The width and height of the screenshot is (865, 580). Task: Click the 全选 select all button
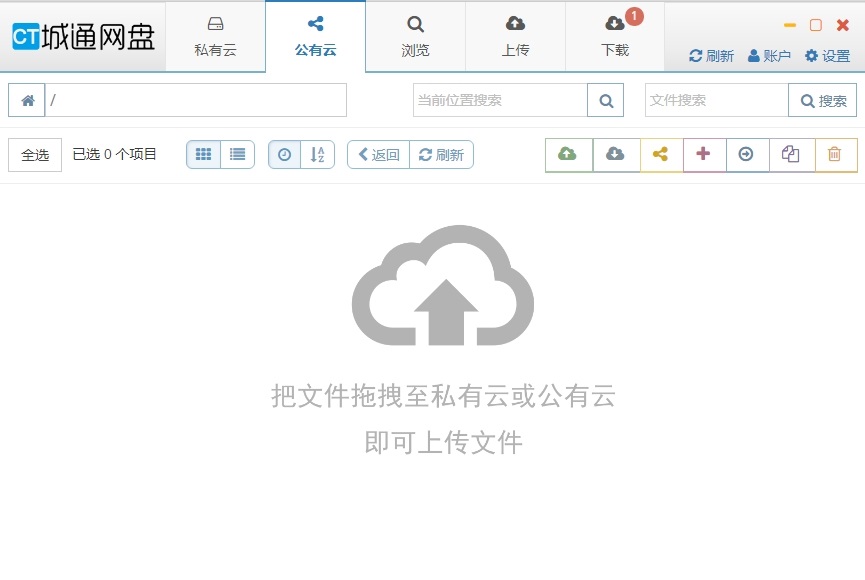(x=35, y=155)
